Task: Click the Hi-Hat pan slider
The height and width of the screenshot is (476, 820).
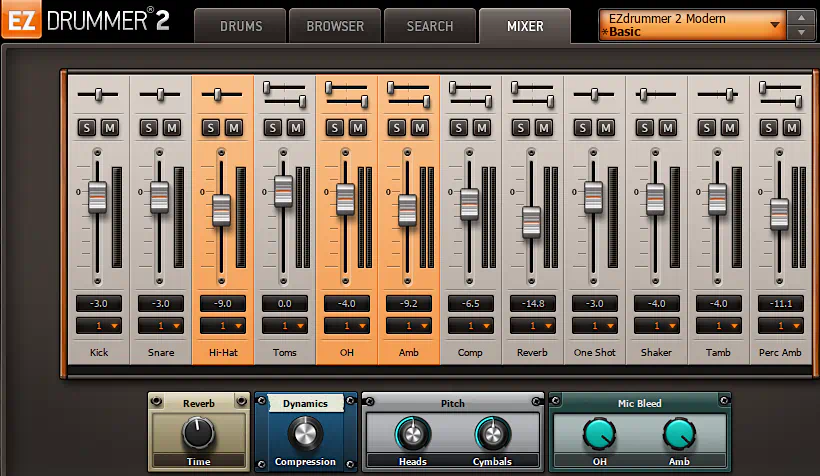Action: tap(218, 95)
